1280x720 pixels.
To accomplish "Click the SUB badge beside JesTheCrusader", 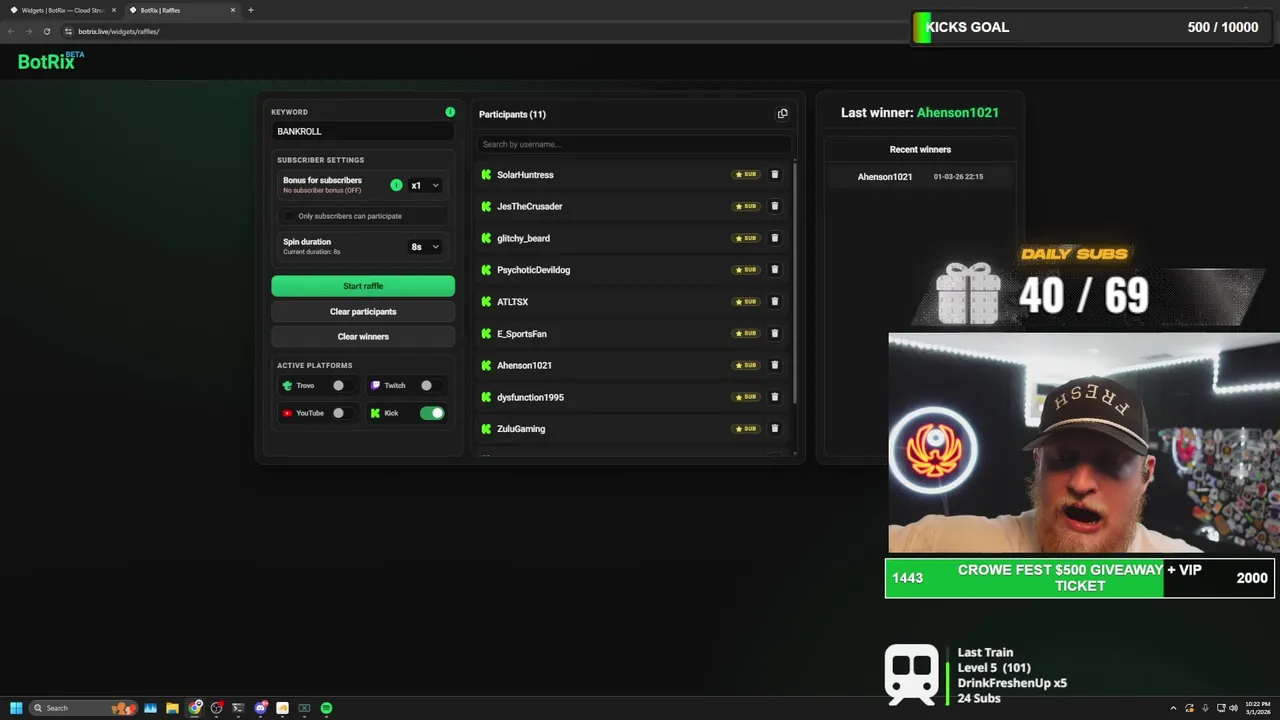I will click(x=746, y=206).
